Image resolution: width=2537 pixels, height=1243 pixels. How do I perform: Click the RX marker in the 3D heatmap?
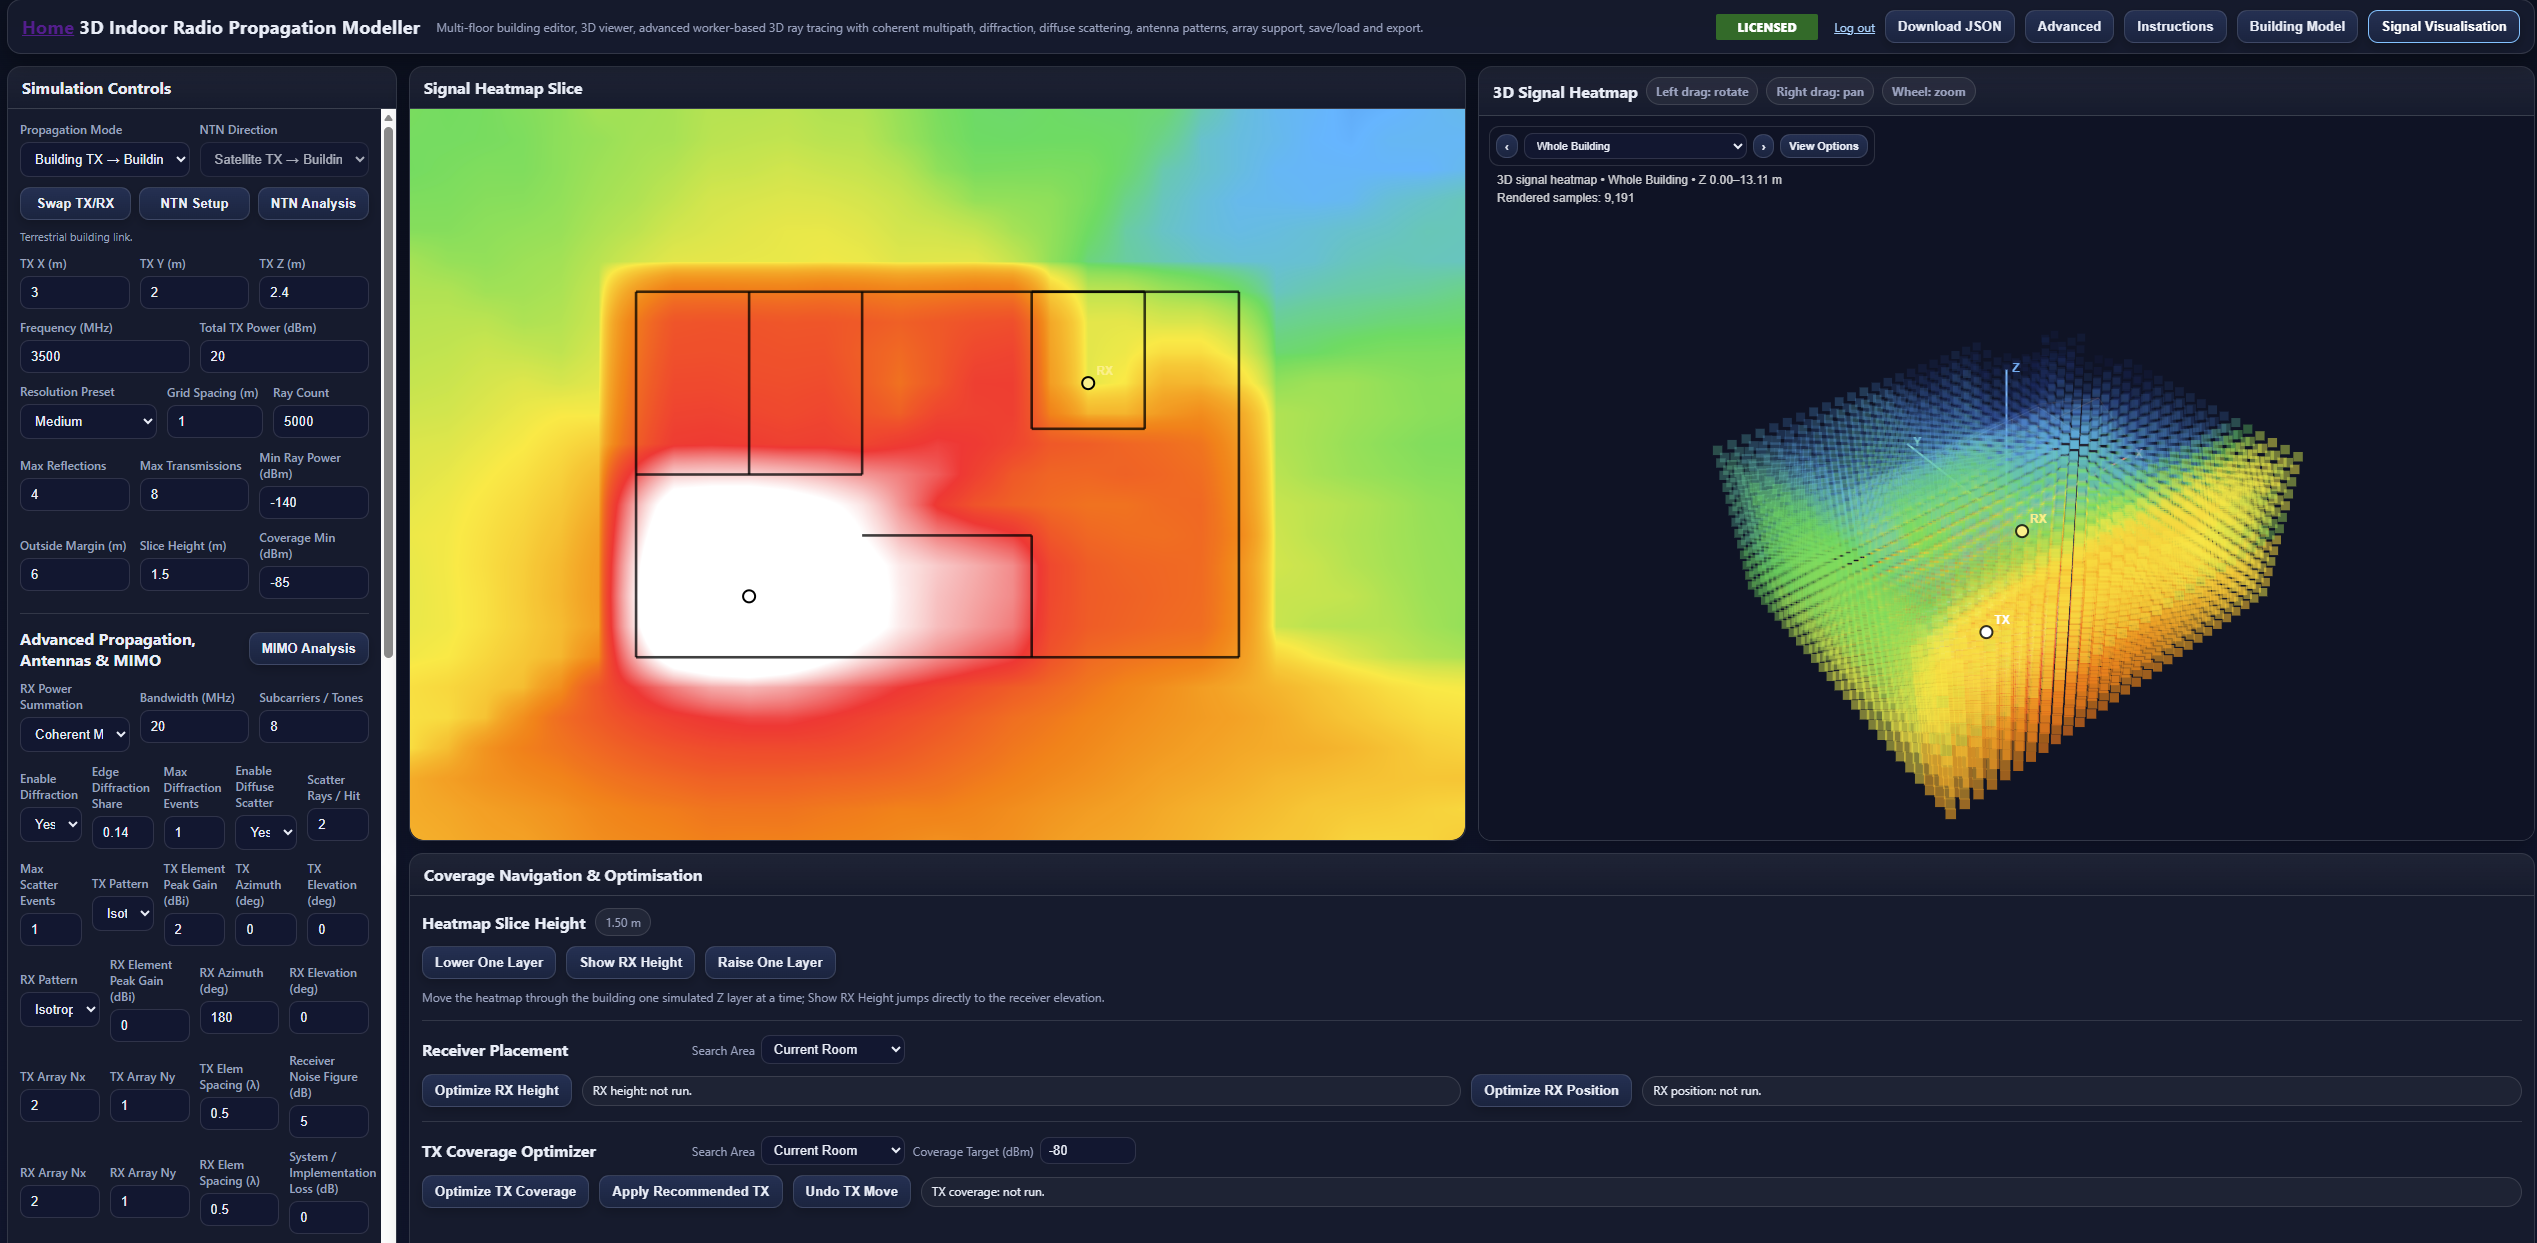point(2022,531)
